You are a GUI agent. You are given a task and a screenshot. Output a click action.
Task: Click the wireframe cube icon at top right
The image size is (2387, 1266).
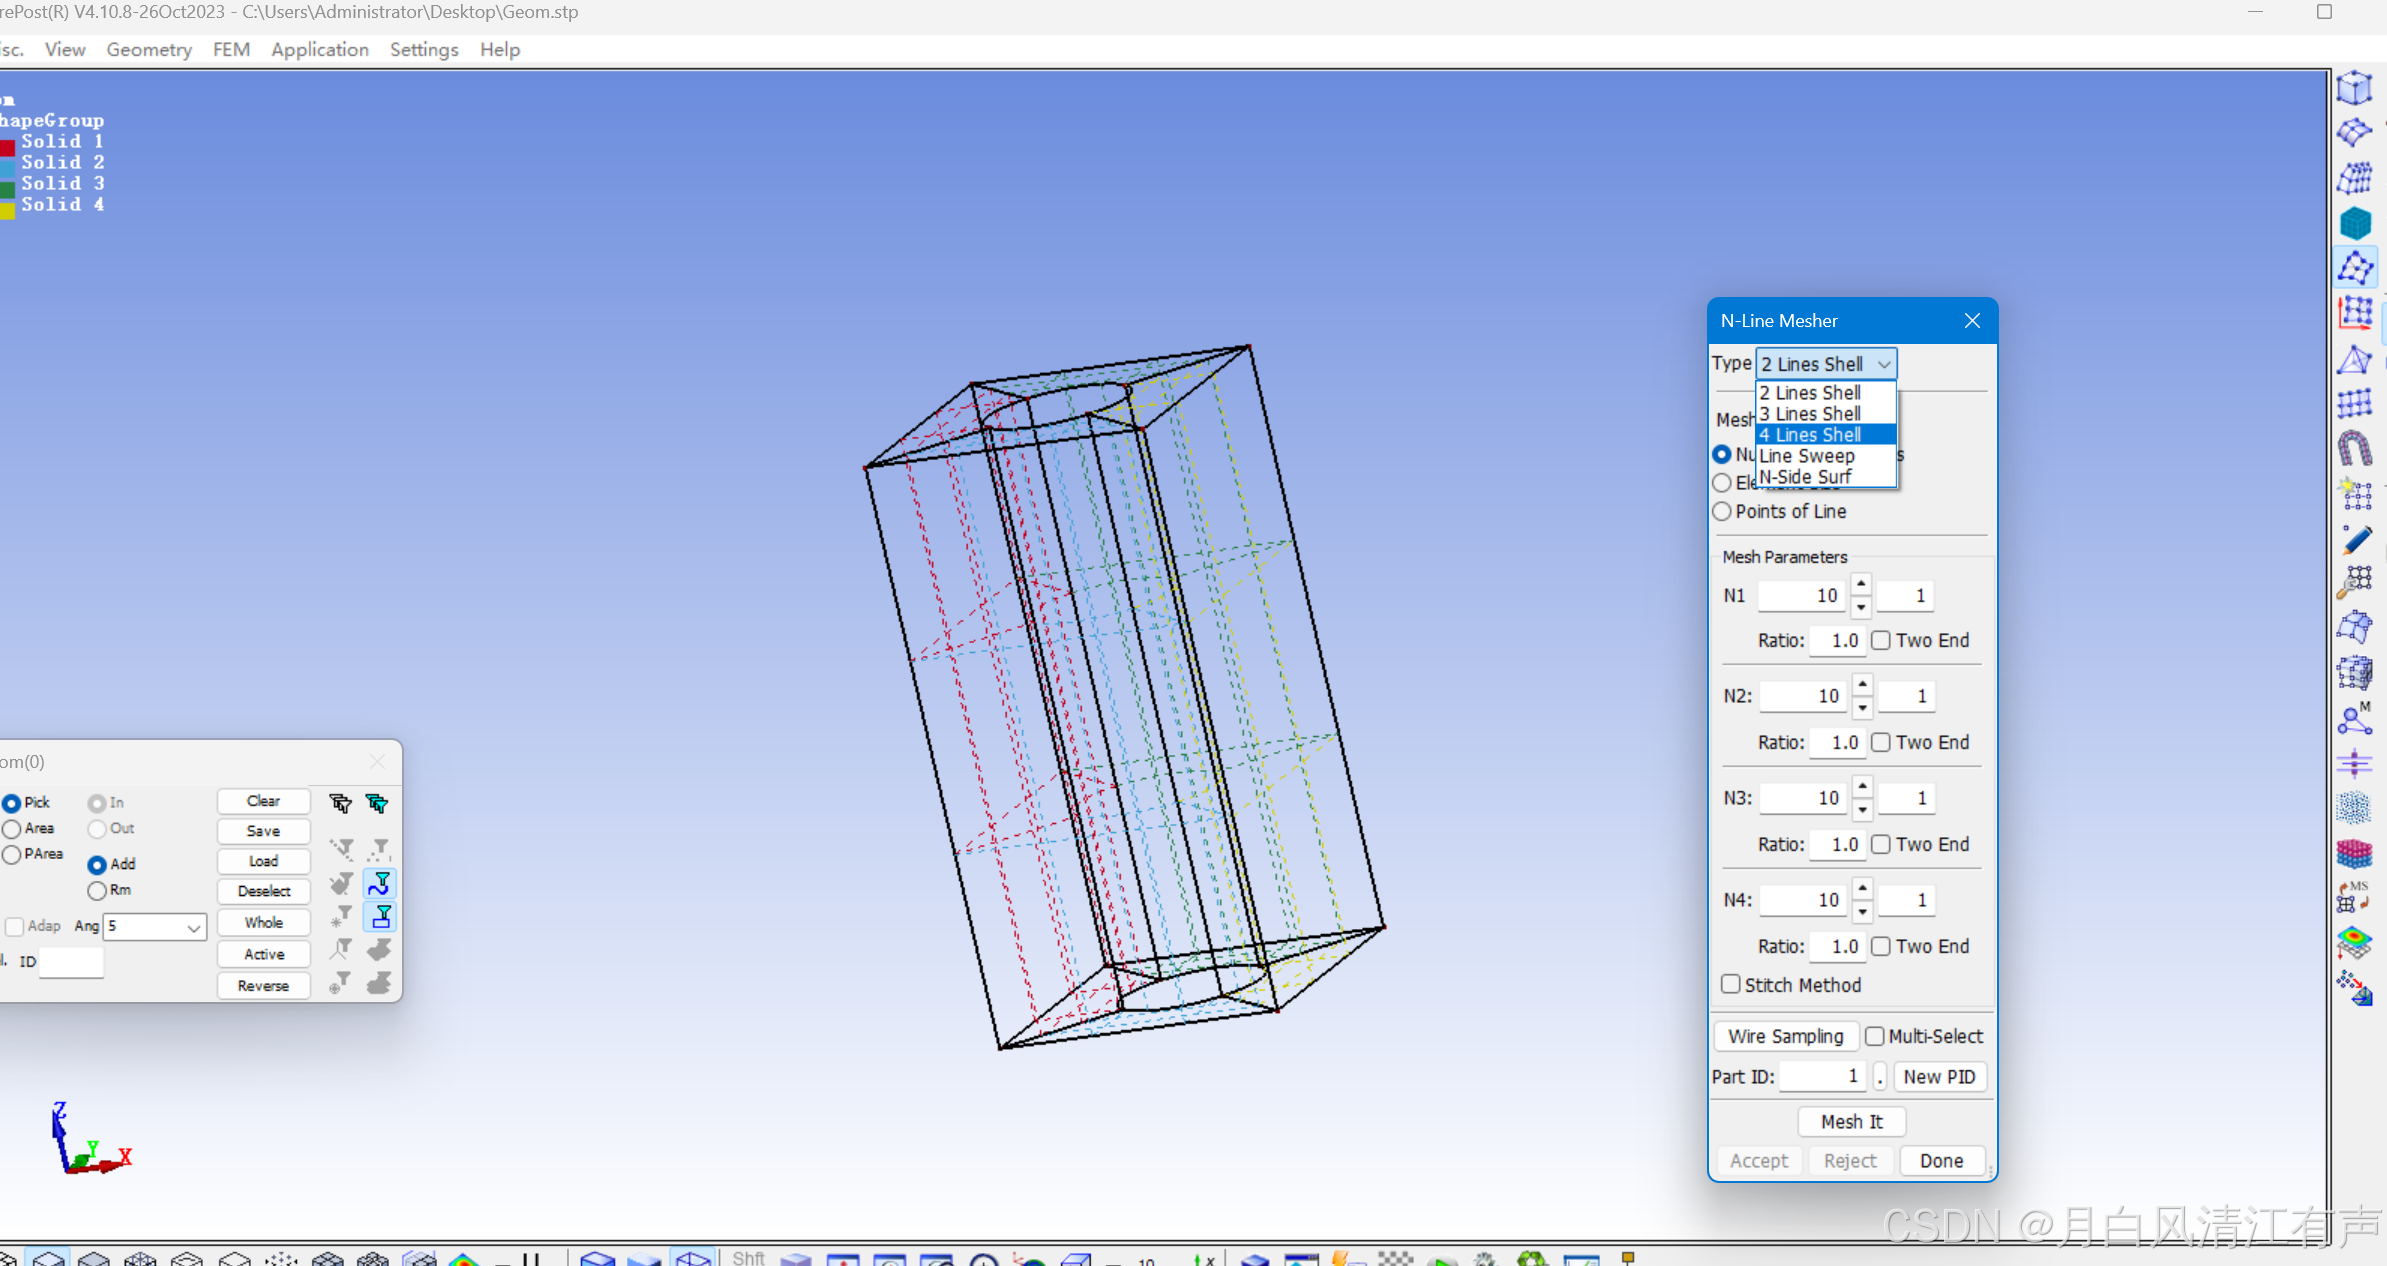point(2355,88)
